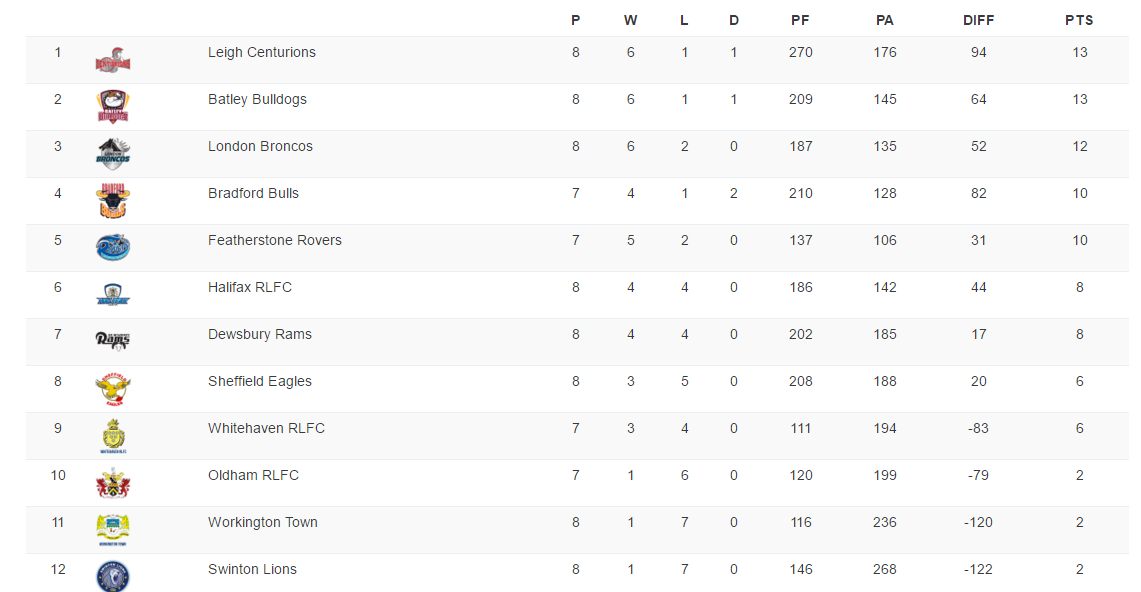Click the PTS column header
1141x592 pixels.
(1079, 20)
